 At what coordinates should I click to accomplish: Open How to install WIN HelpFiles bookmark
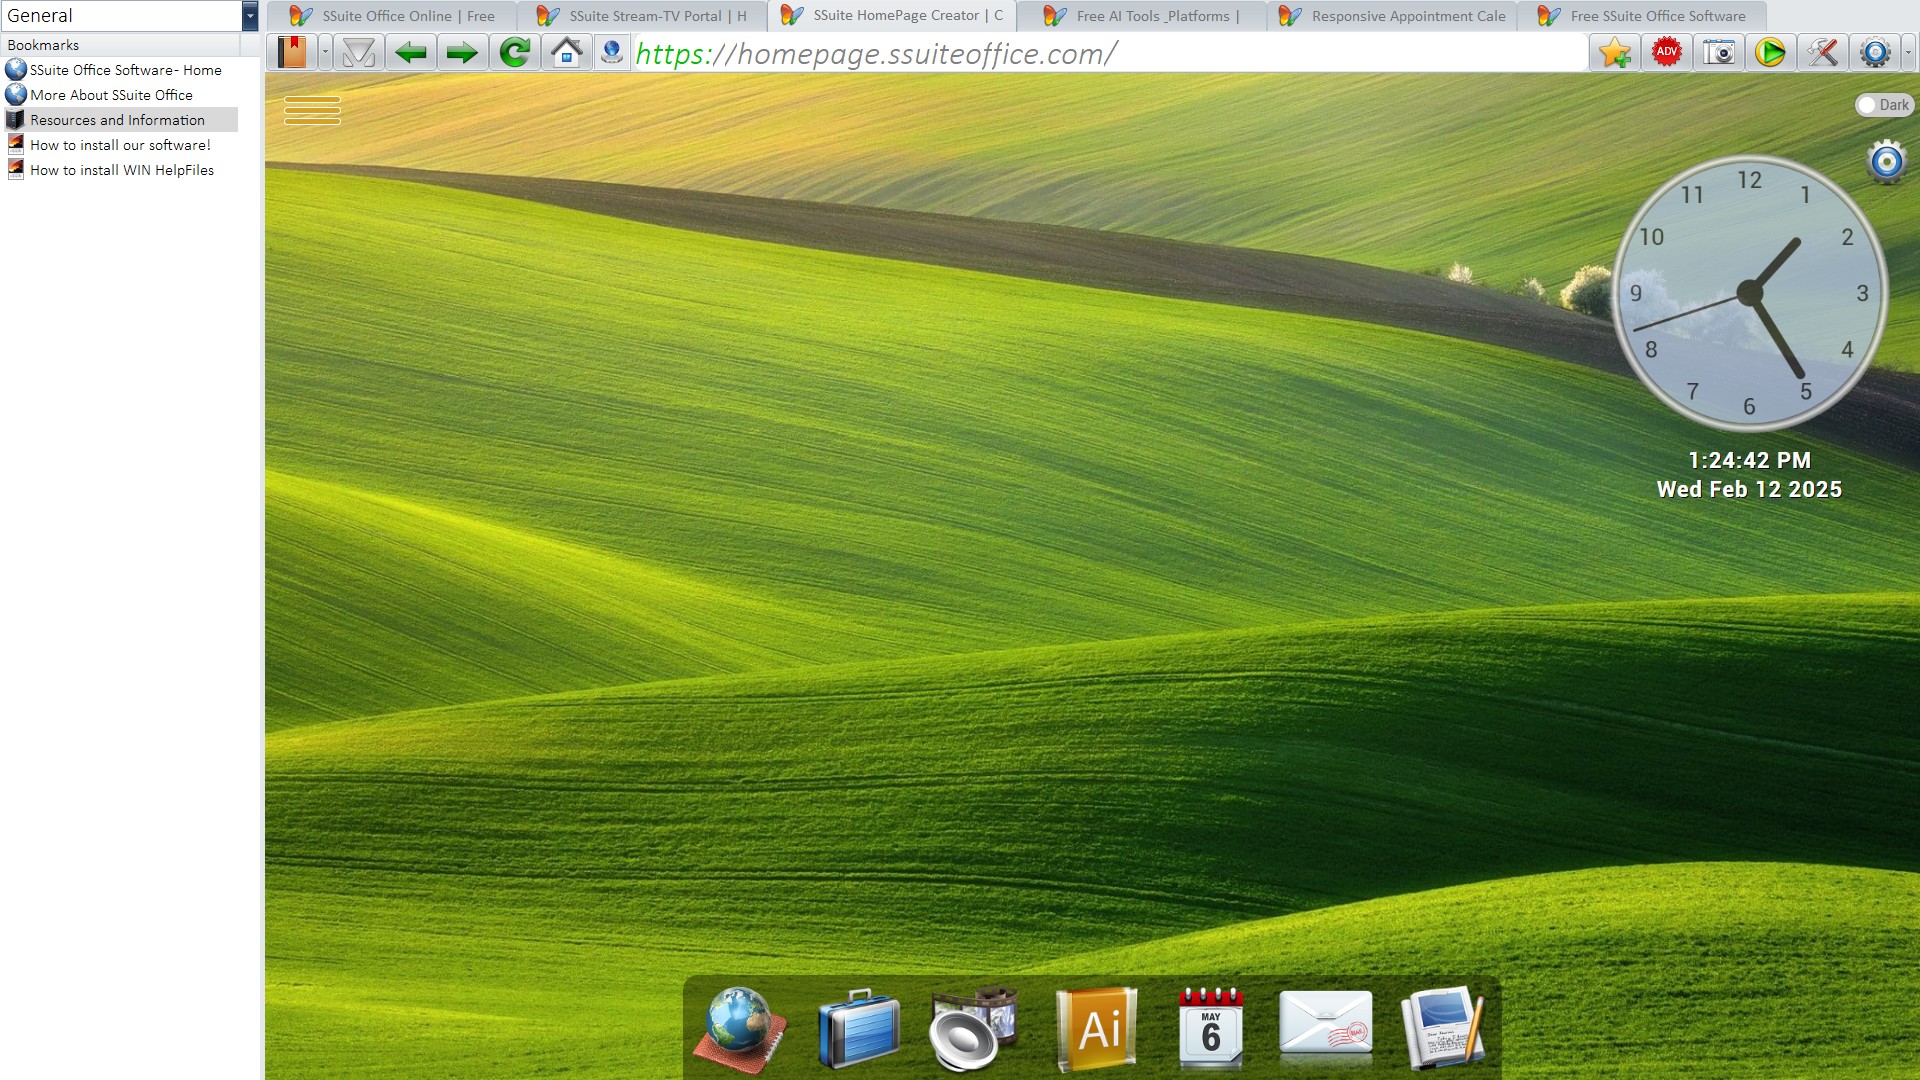click(121, 170)
